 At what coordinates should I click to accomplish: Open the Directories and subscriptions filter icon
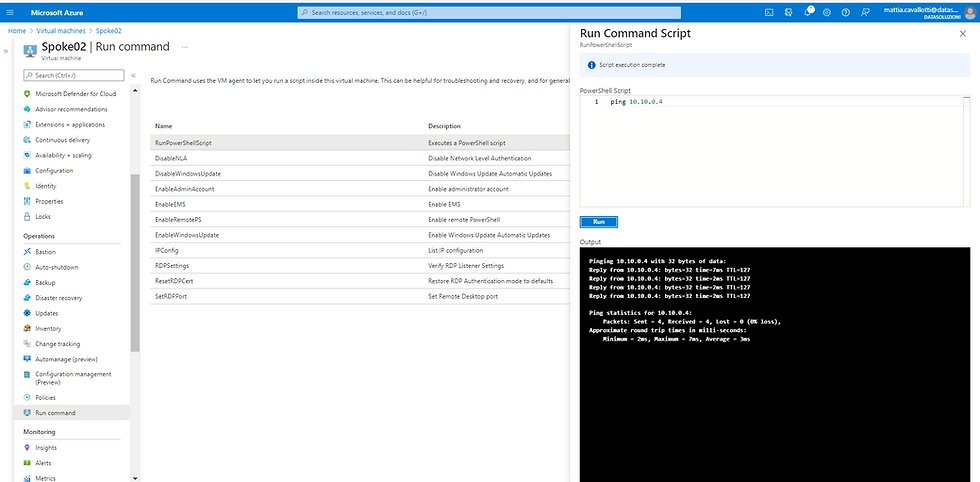click(x=789, y=13)
